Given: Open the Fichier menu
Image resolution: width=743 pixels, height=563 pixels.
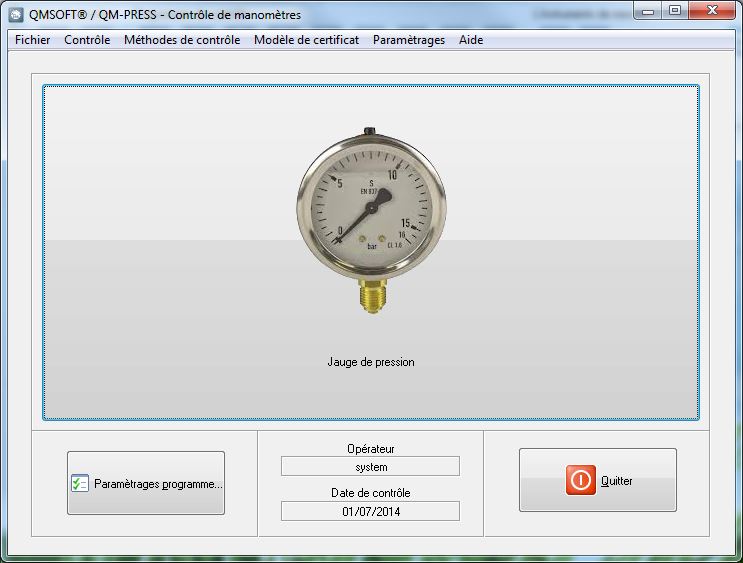Looking at the screenshot, I should point(32,40).
